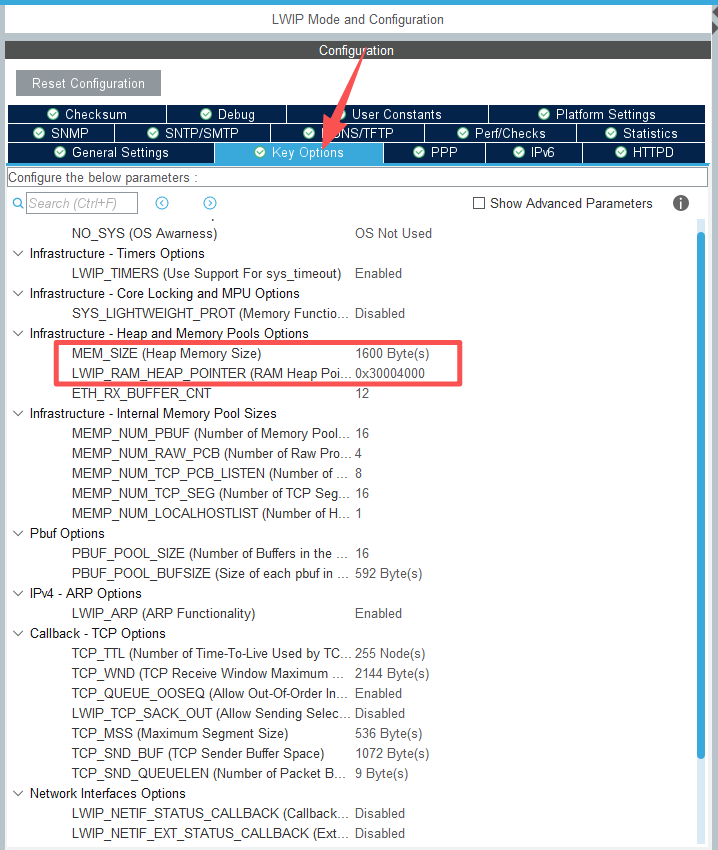The height and width of the screenshot is (850, 718).
Task: Click the green check icon on HTTPD tab
Action: tap(621, 152)
